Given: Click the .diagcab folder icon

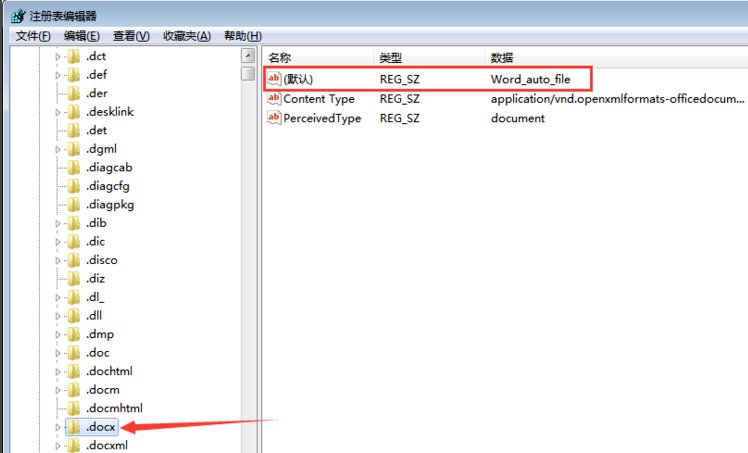Looking at the screenshot, I should coord(73,168).
